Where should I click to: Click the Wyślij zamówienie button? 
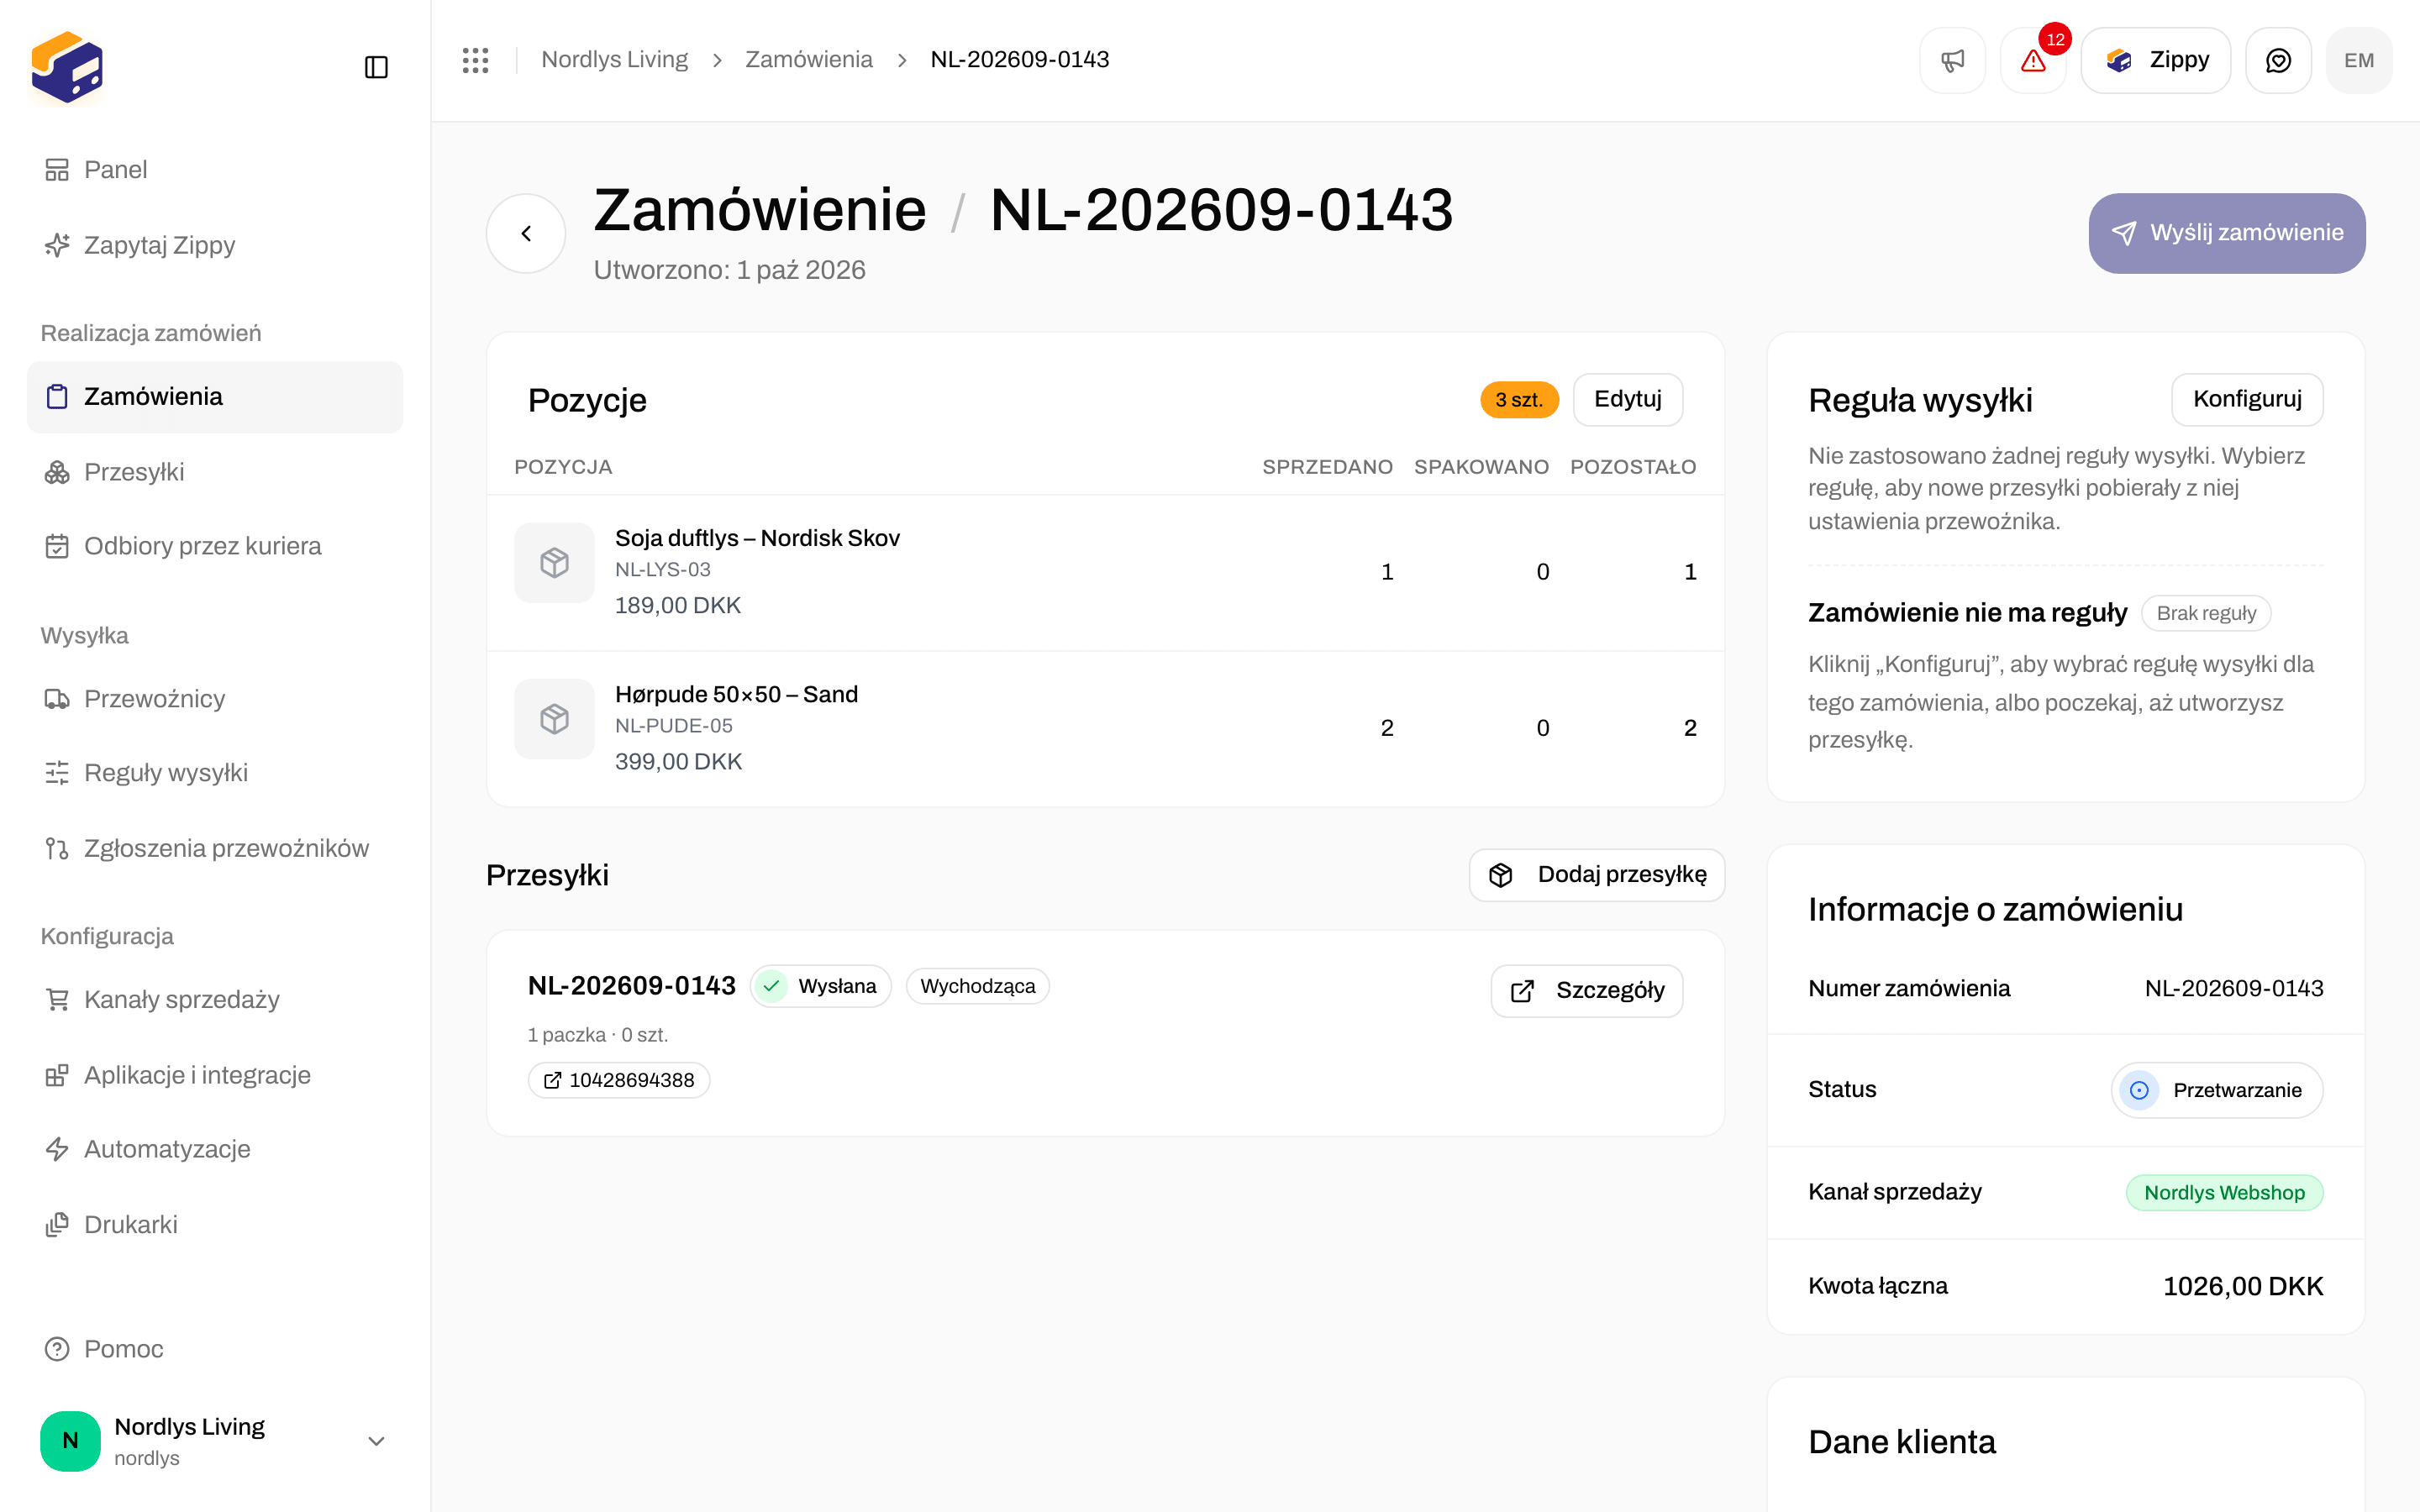tap(2226, 233)
